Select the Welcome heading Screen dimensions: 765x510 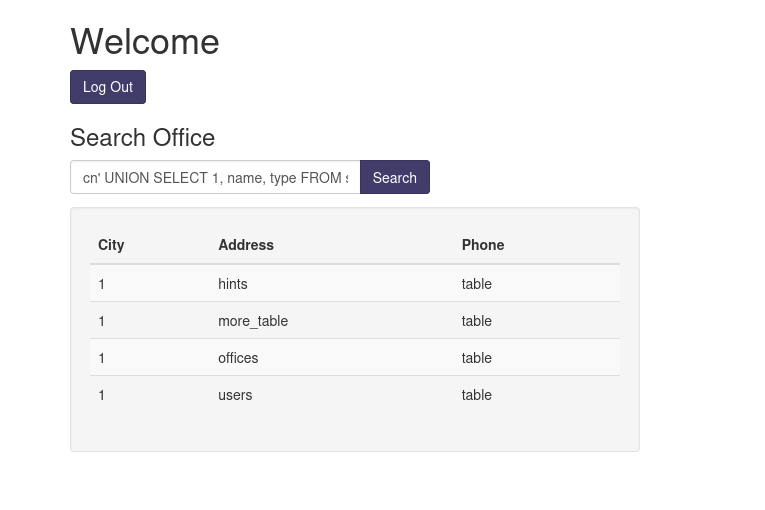point(145,41)
